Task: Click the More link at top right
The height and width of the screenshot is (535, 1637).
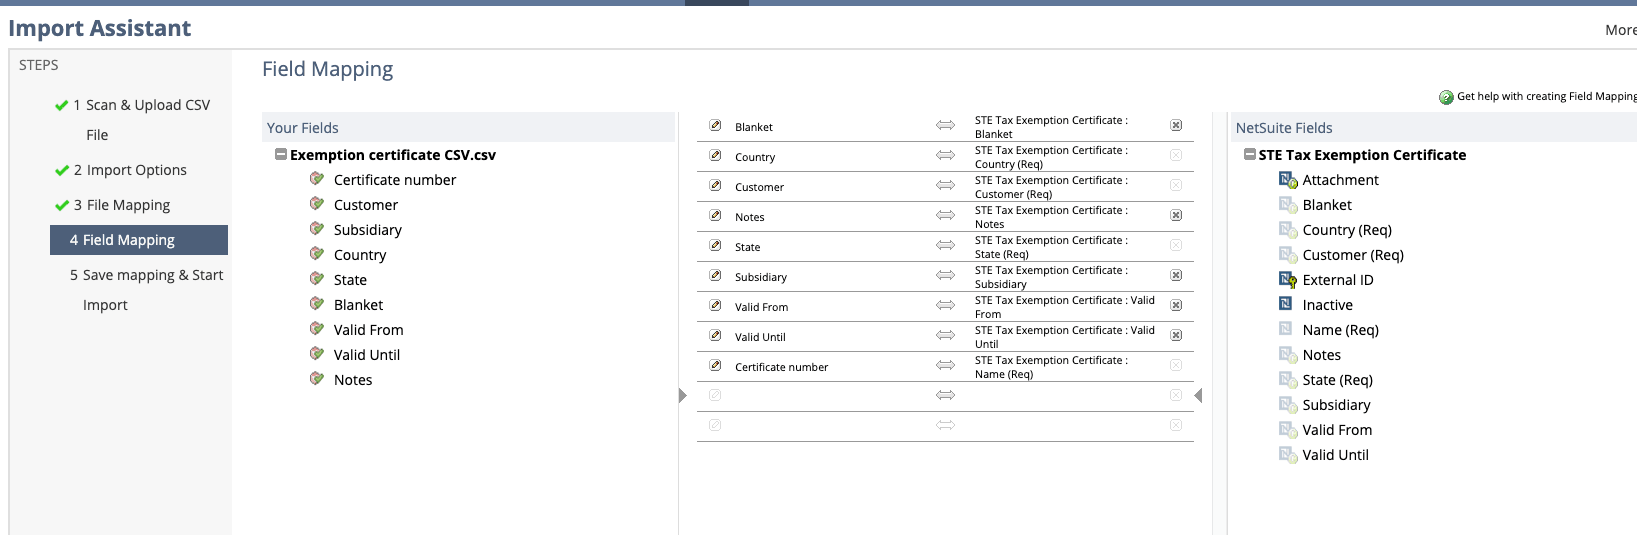Action: [x=1620, y=30]
